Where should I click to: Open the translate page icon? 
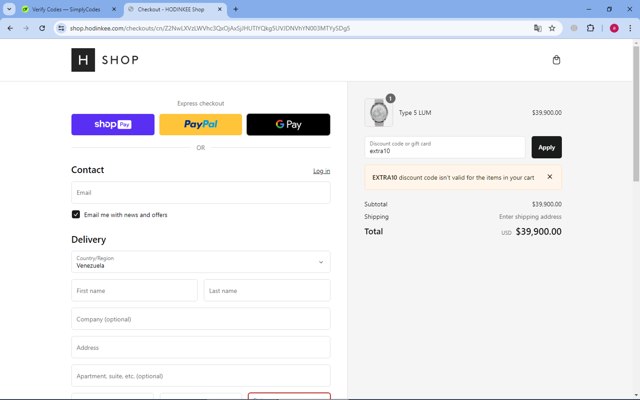538,28
